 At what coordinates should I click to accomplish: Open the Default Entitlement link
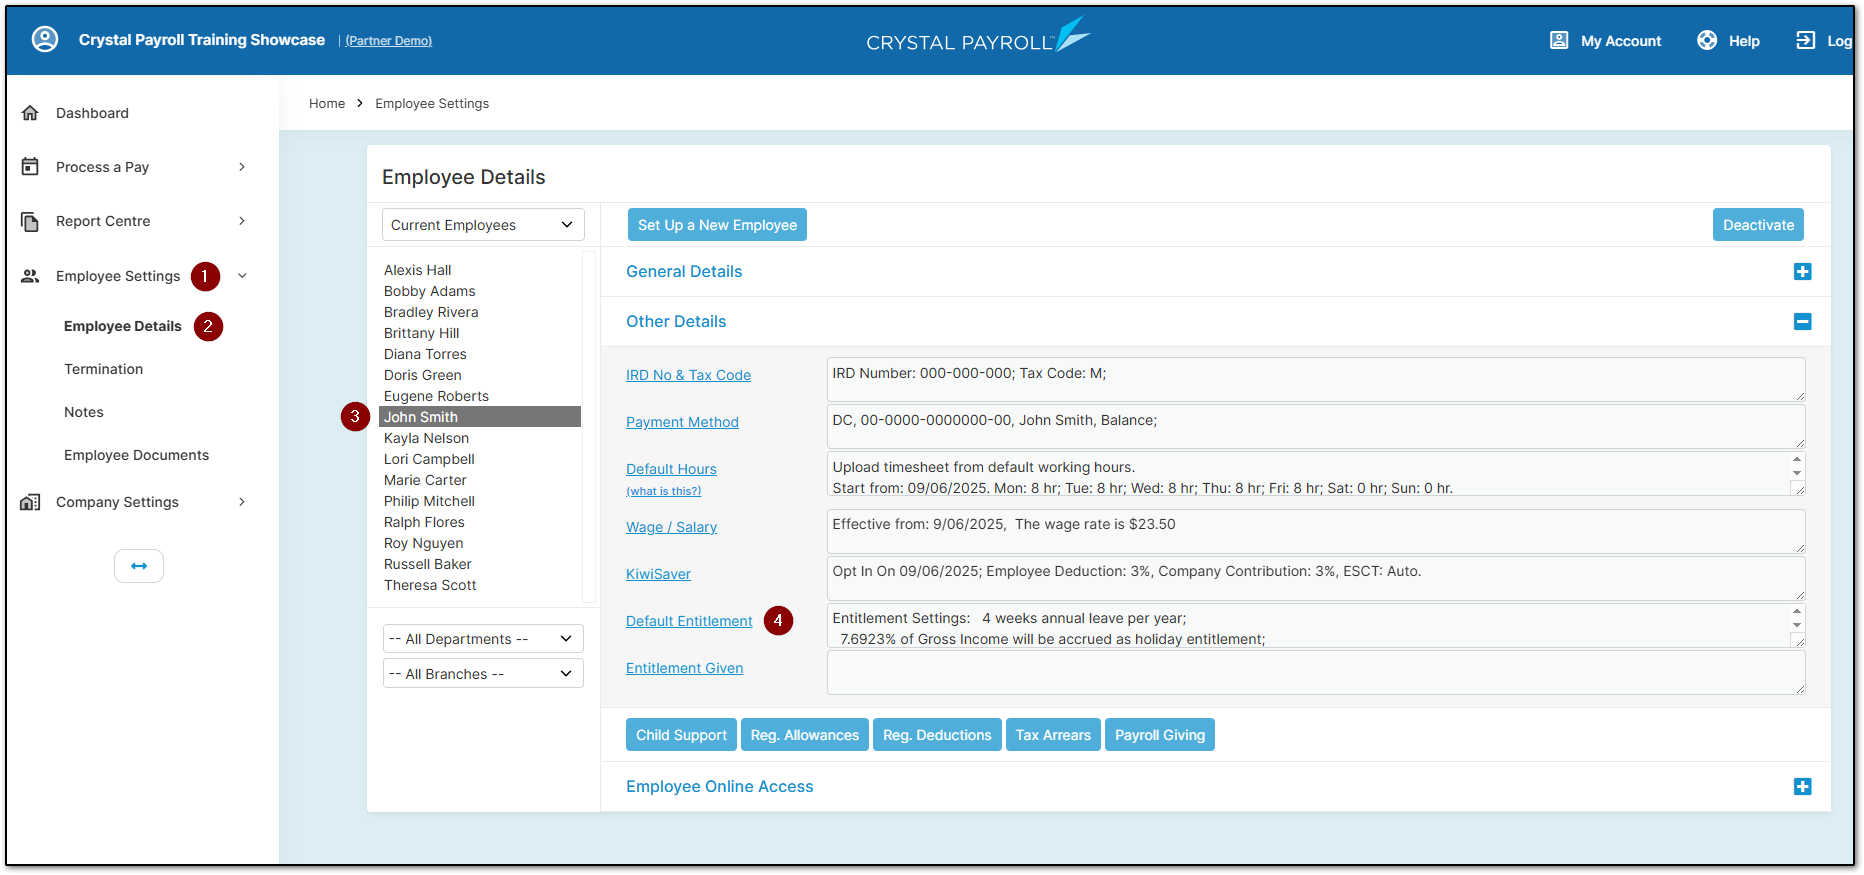[x=689, y=621]
